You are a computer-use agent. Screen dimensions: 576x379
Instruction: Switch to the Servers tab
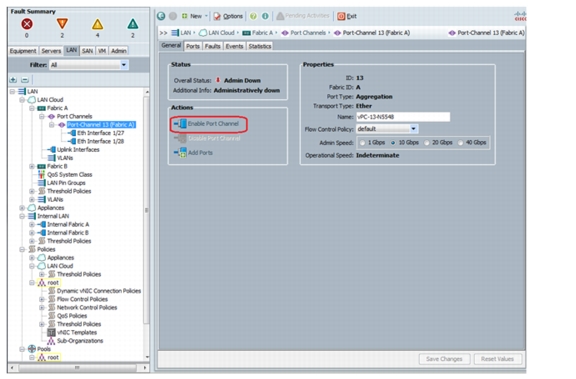coord(51,51)
